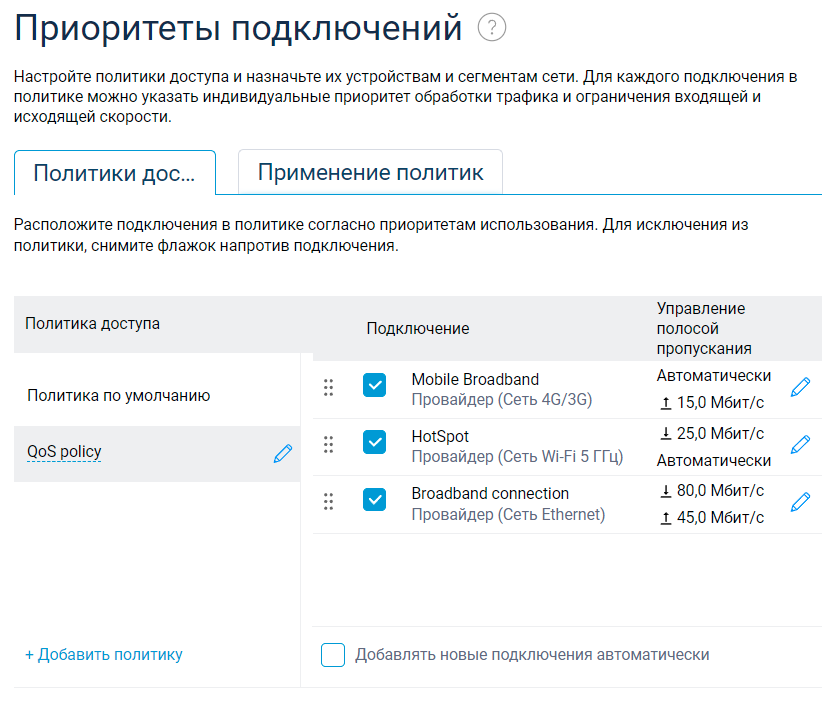This screenshot has width=840, height=708.
Task: Select the QoS policy entry
Action: [64, 453]
